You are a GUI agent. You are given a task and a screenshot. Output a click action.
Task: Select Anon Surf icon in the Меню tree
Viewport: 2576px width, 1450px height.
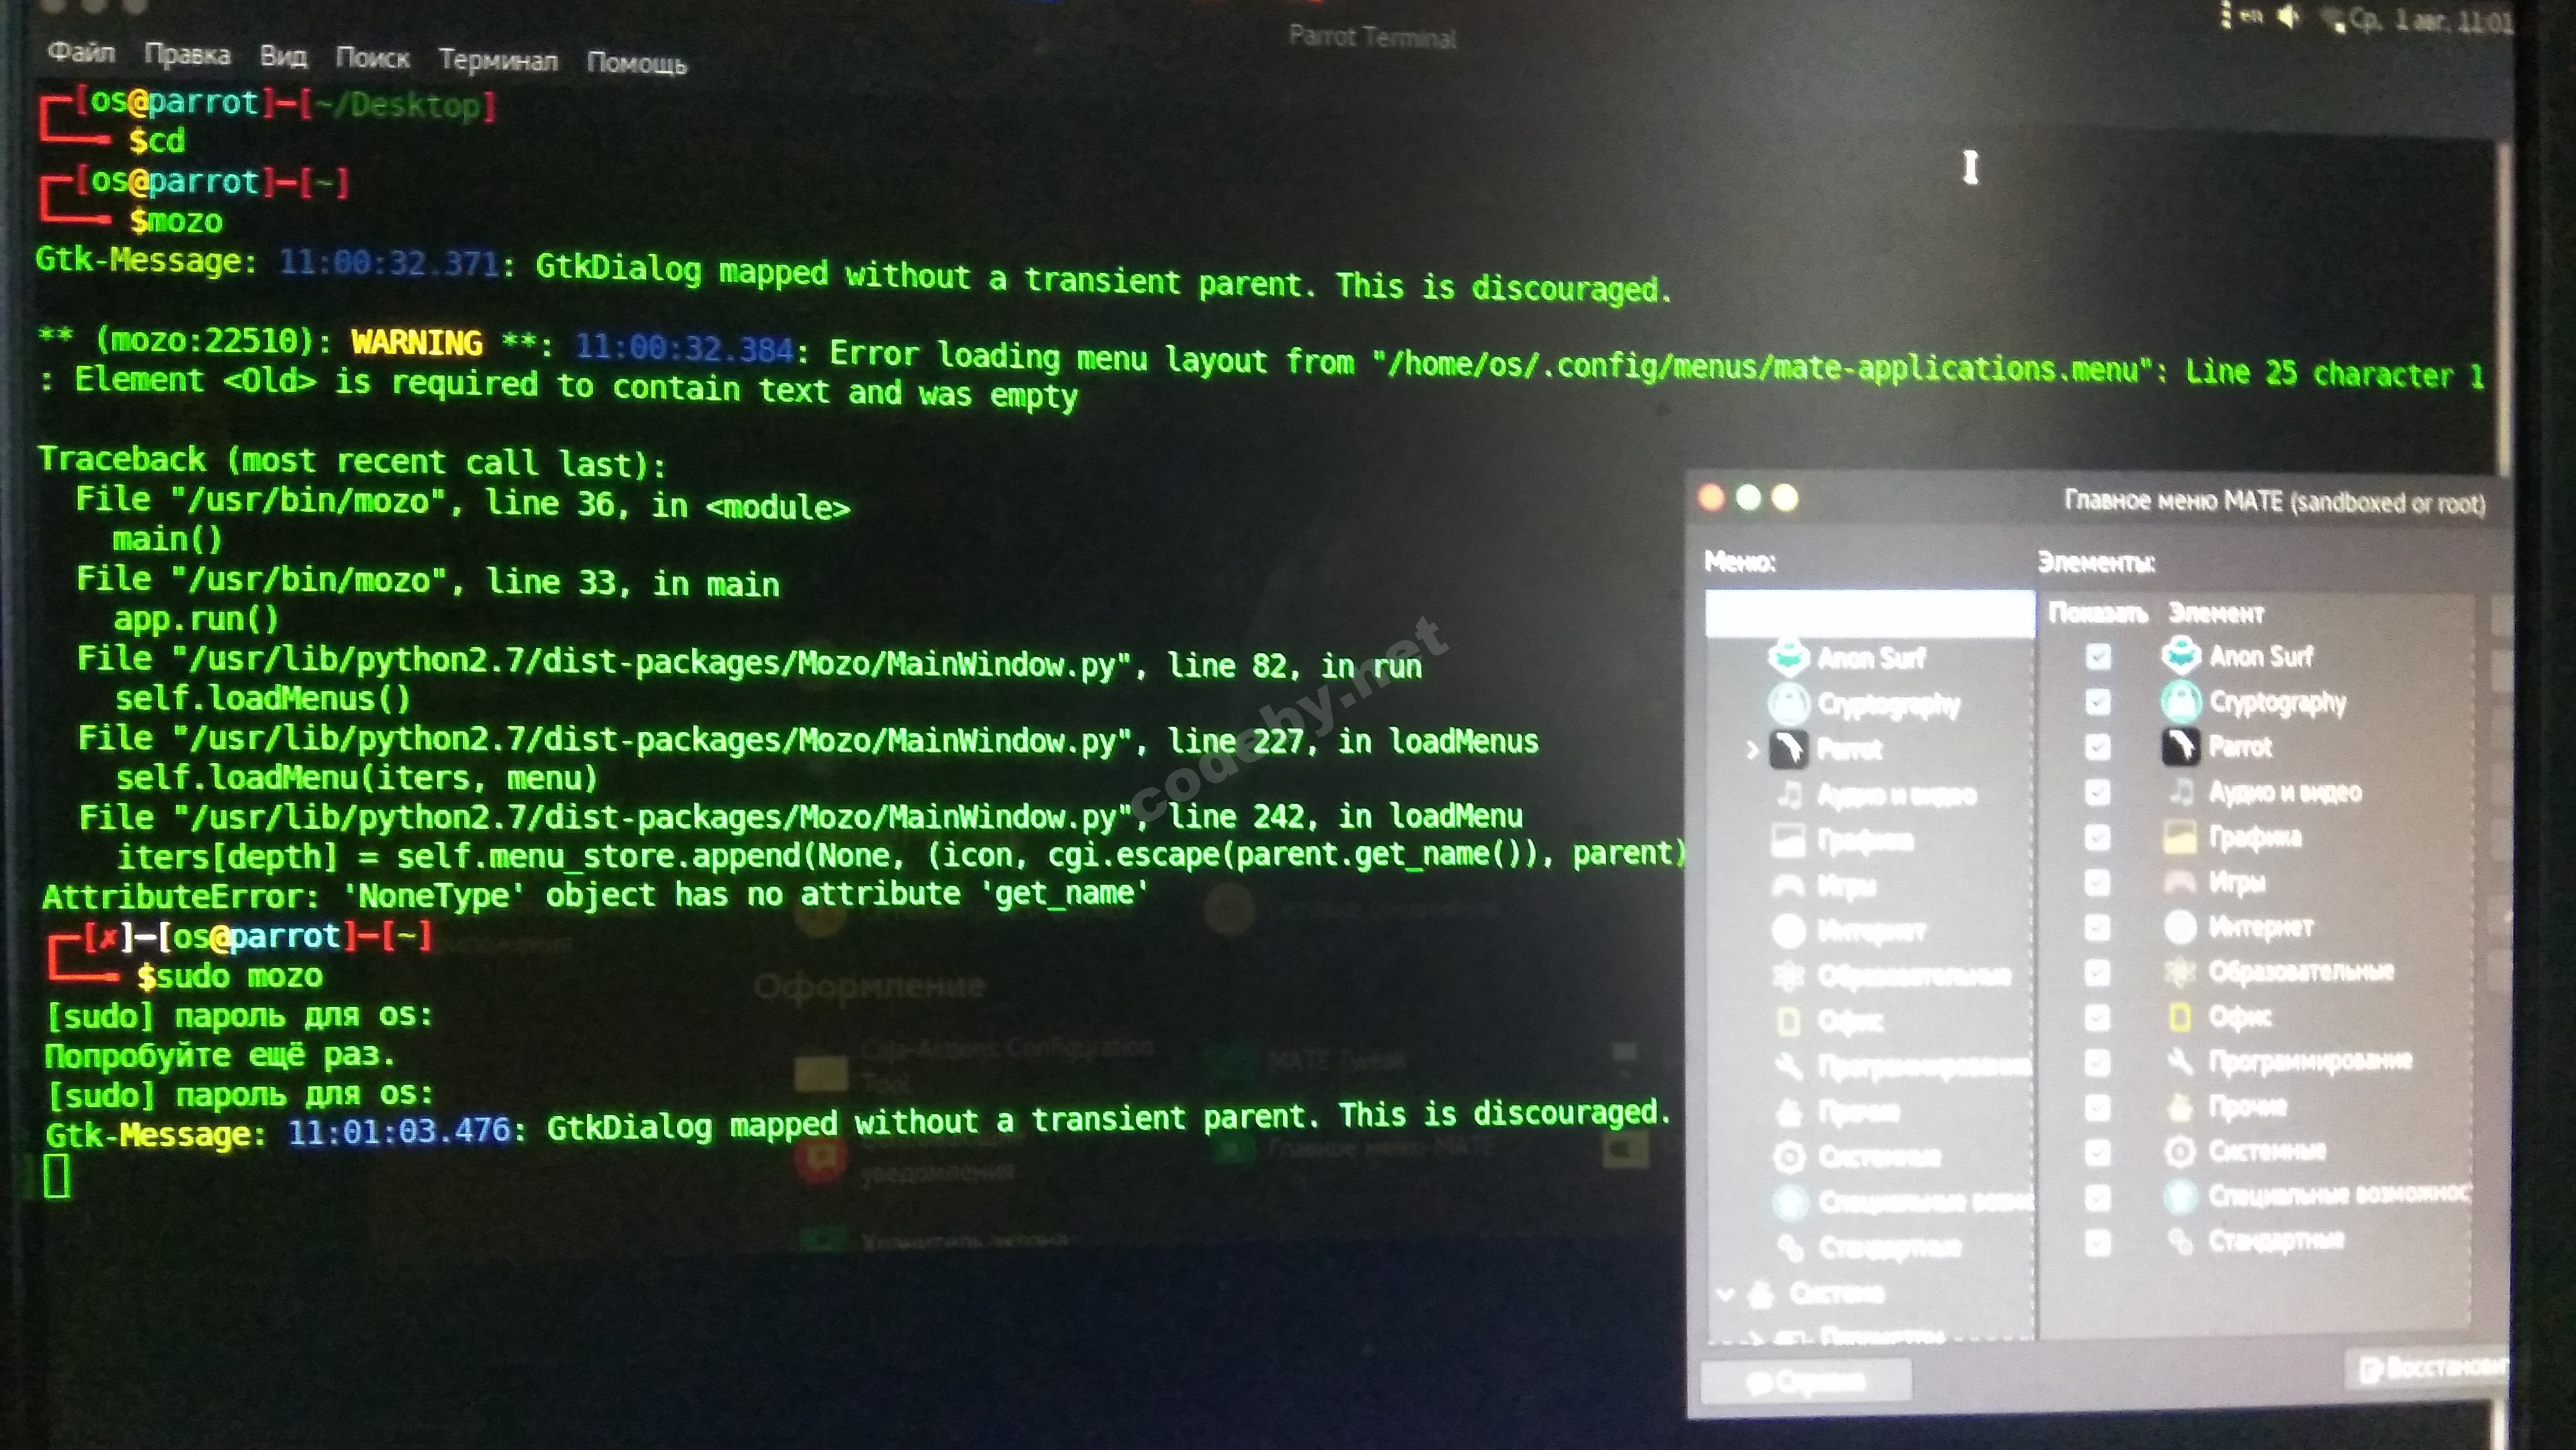[1789, 657]
